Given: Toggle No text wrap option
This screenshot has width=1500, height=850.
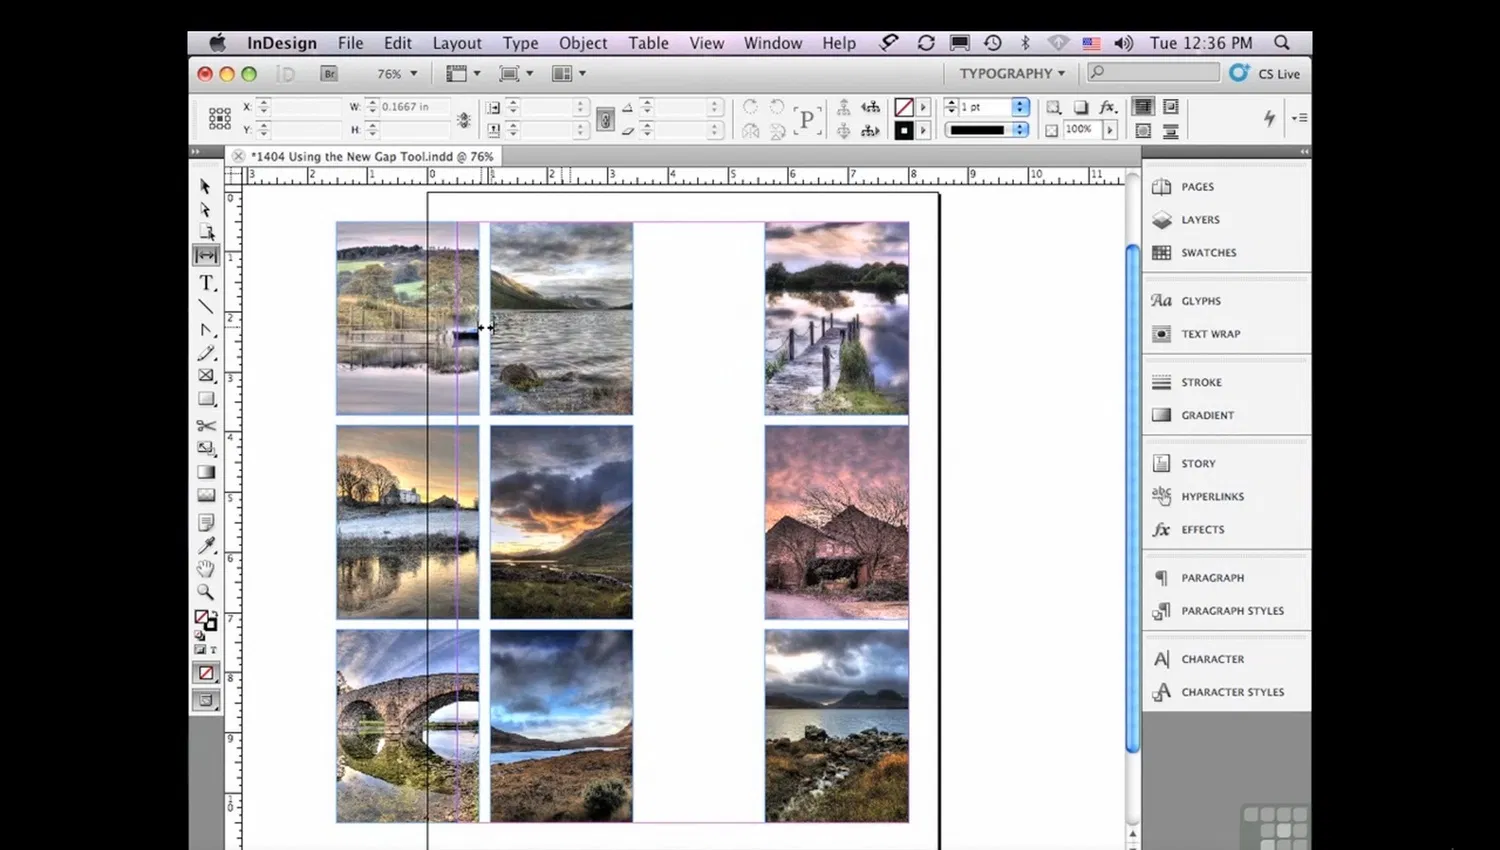Looking at the screenshot, I should point(1143,107).
